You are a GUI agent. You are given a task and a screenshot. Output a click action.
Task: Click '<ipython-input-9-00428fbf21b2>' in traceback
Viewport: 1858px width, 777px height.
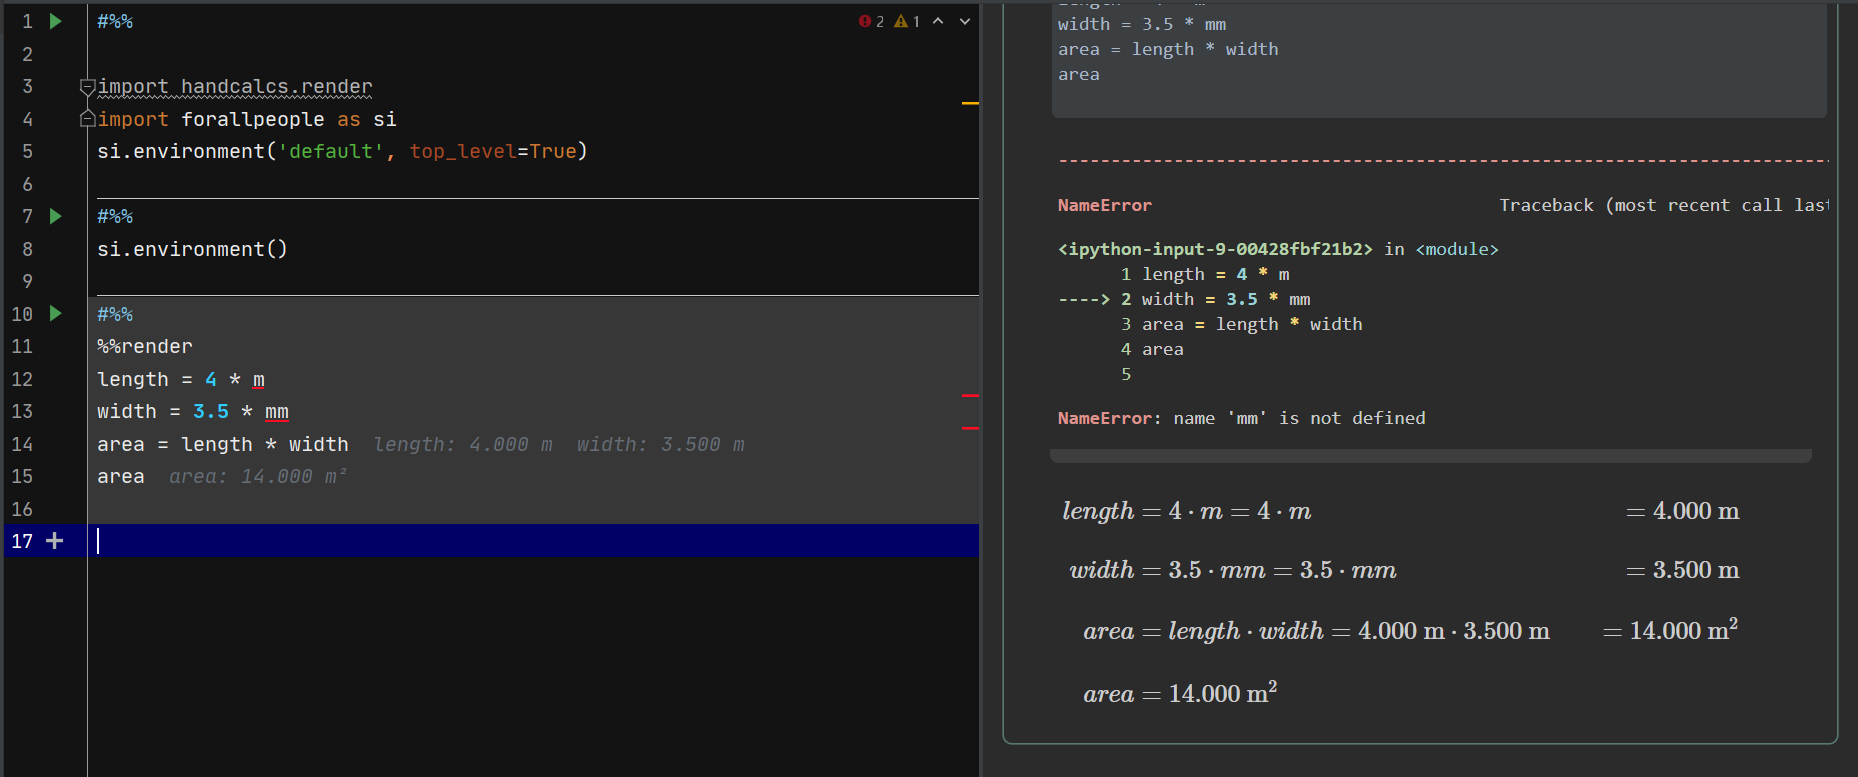1215,249
